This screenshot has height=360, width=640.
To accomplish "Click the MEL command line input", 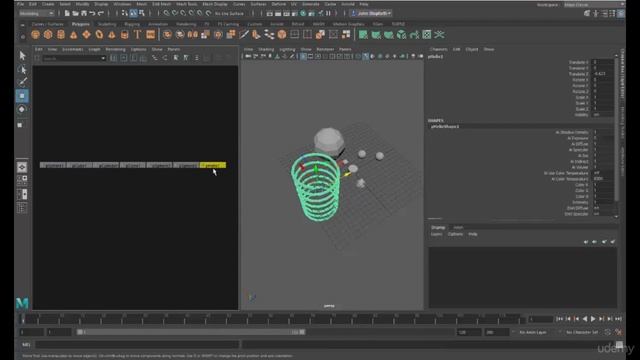I will pyautogui.click(x=137, y=345).
